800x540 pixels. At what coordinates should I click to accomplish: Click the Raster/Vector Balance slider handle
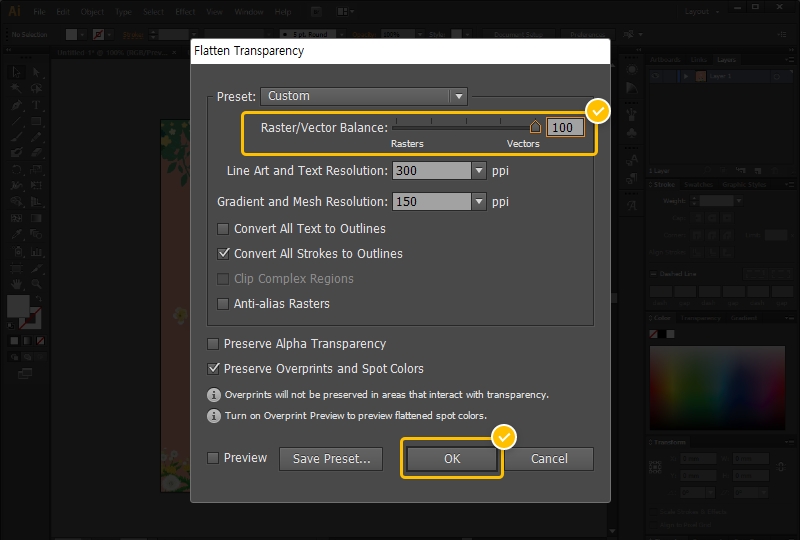535,127
